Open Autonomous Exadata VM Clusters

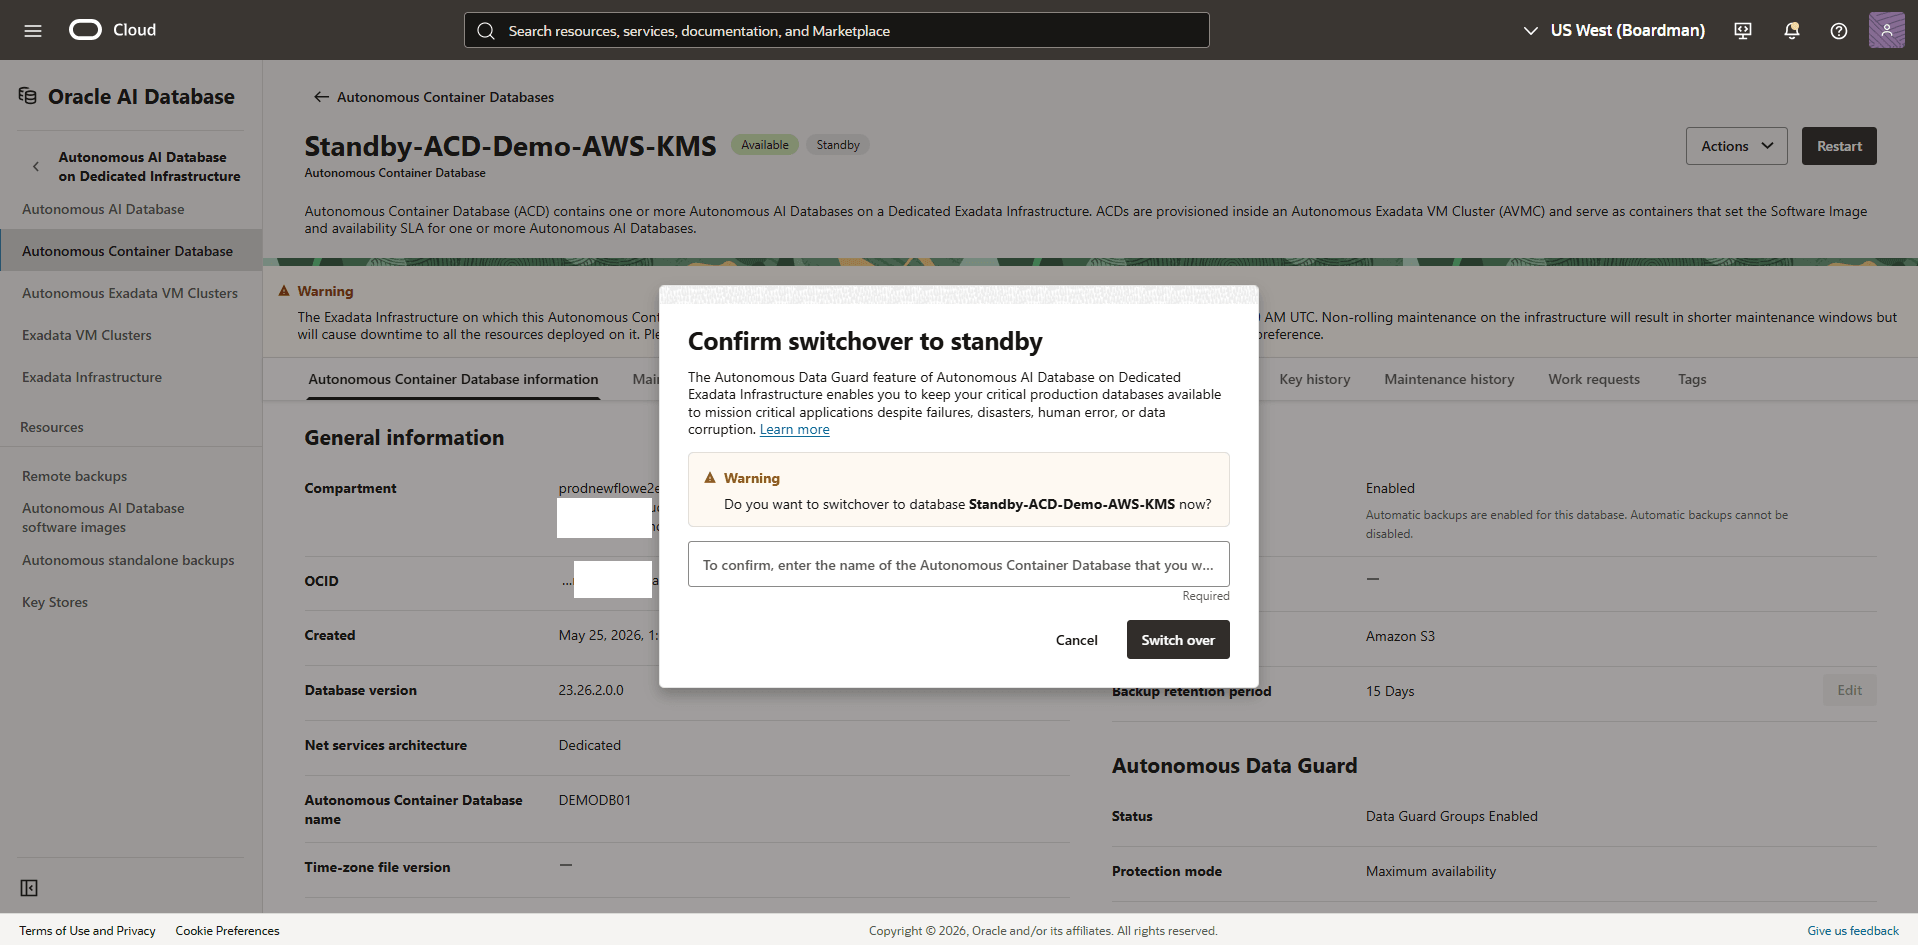[x=130, y=293]
